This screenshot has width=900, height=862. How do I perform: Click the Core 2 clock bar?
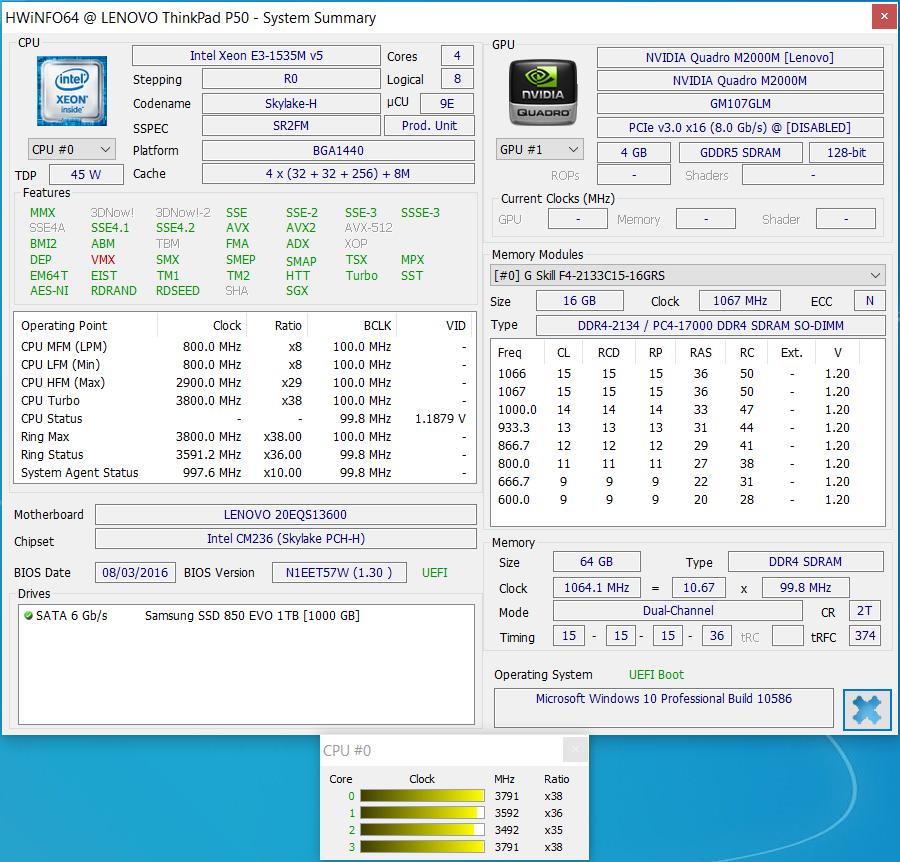[x=422, y=830]
